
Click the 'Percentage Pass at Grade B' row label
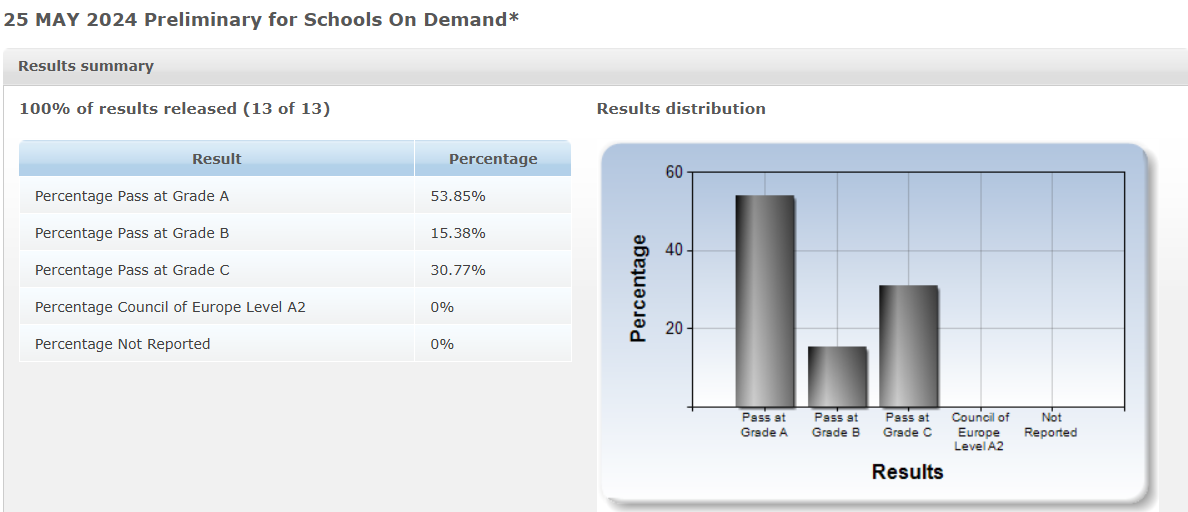click(x=132, y=233)
